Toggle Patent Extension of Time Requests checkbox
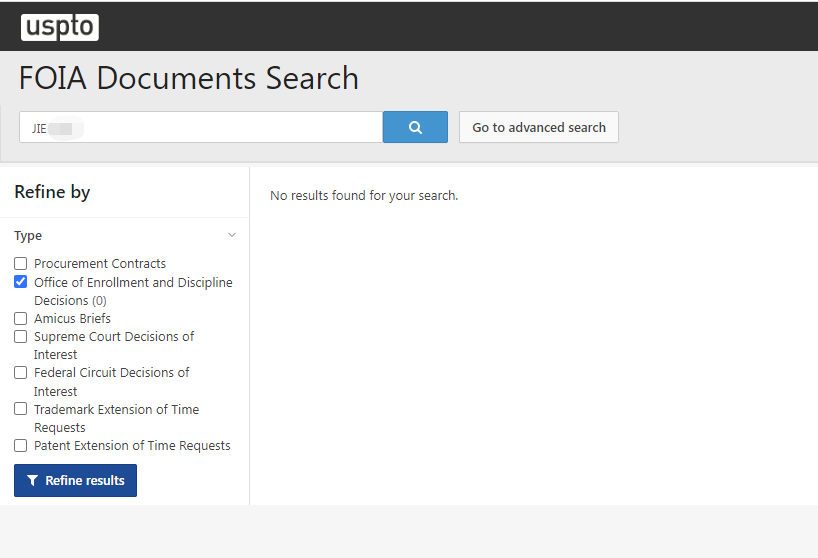The width and height of the screenshot is (818, 558). coord(20,445)
